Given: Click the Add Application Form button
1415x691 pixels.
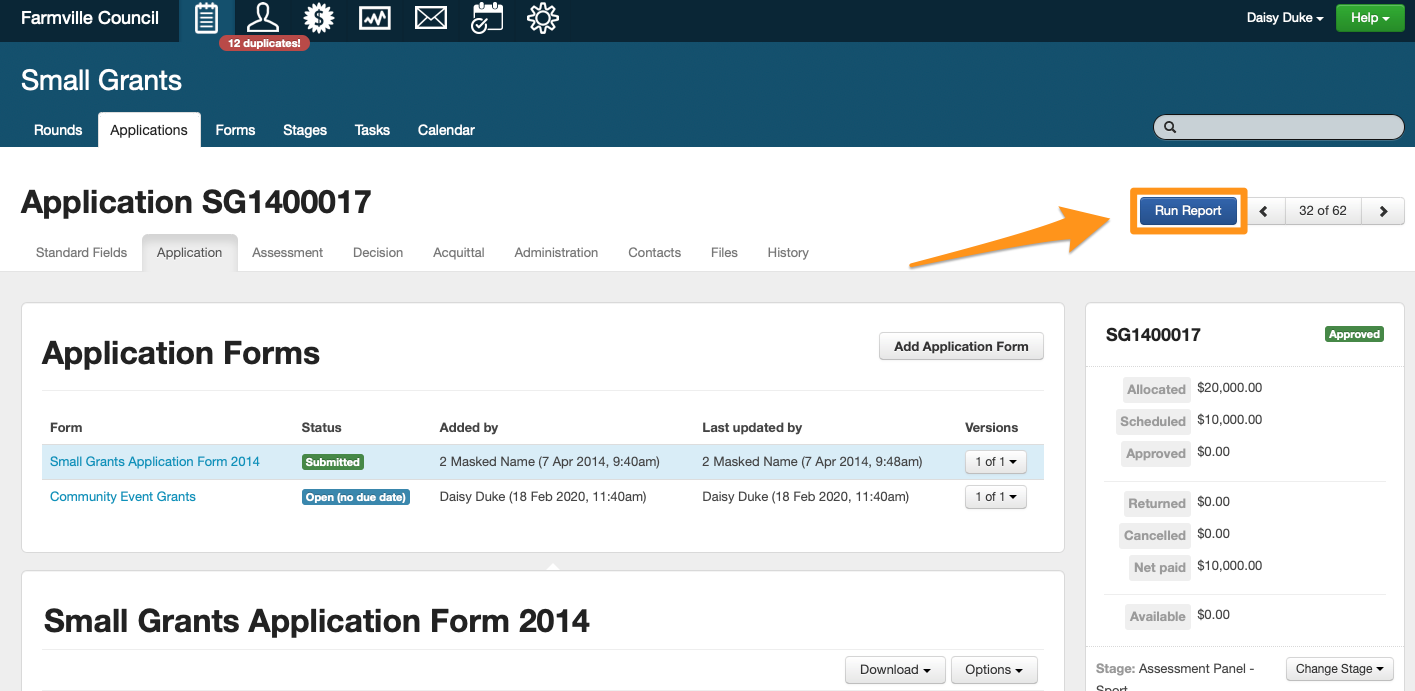Looking at the screenshot, I should click(x=960, y=347).
